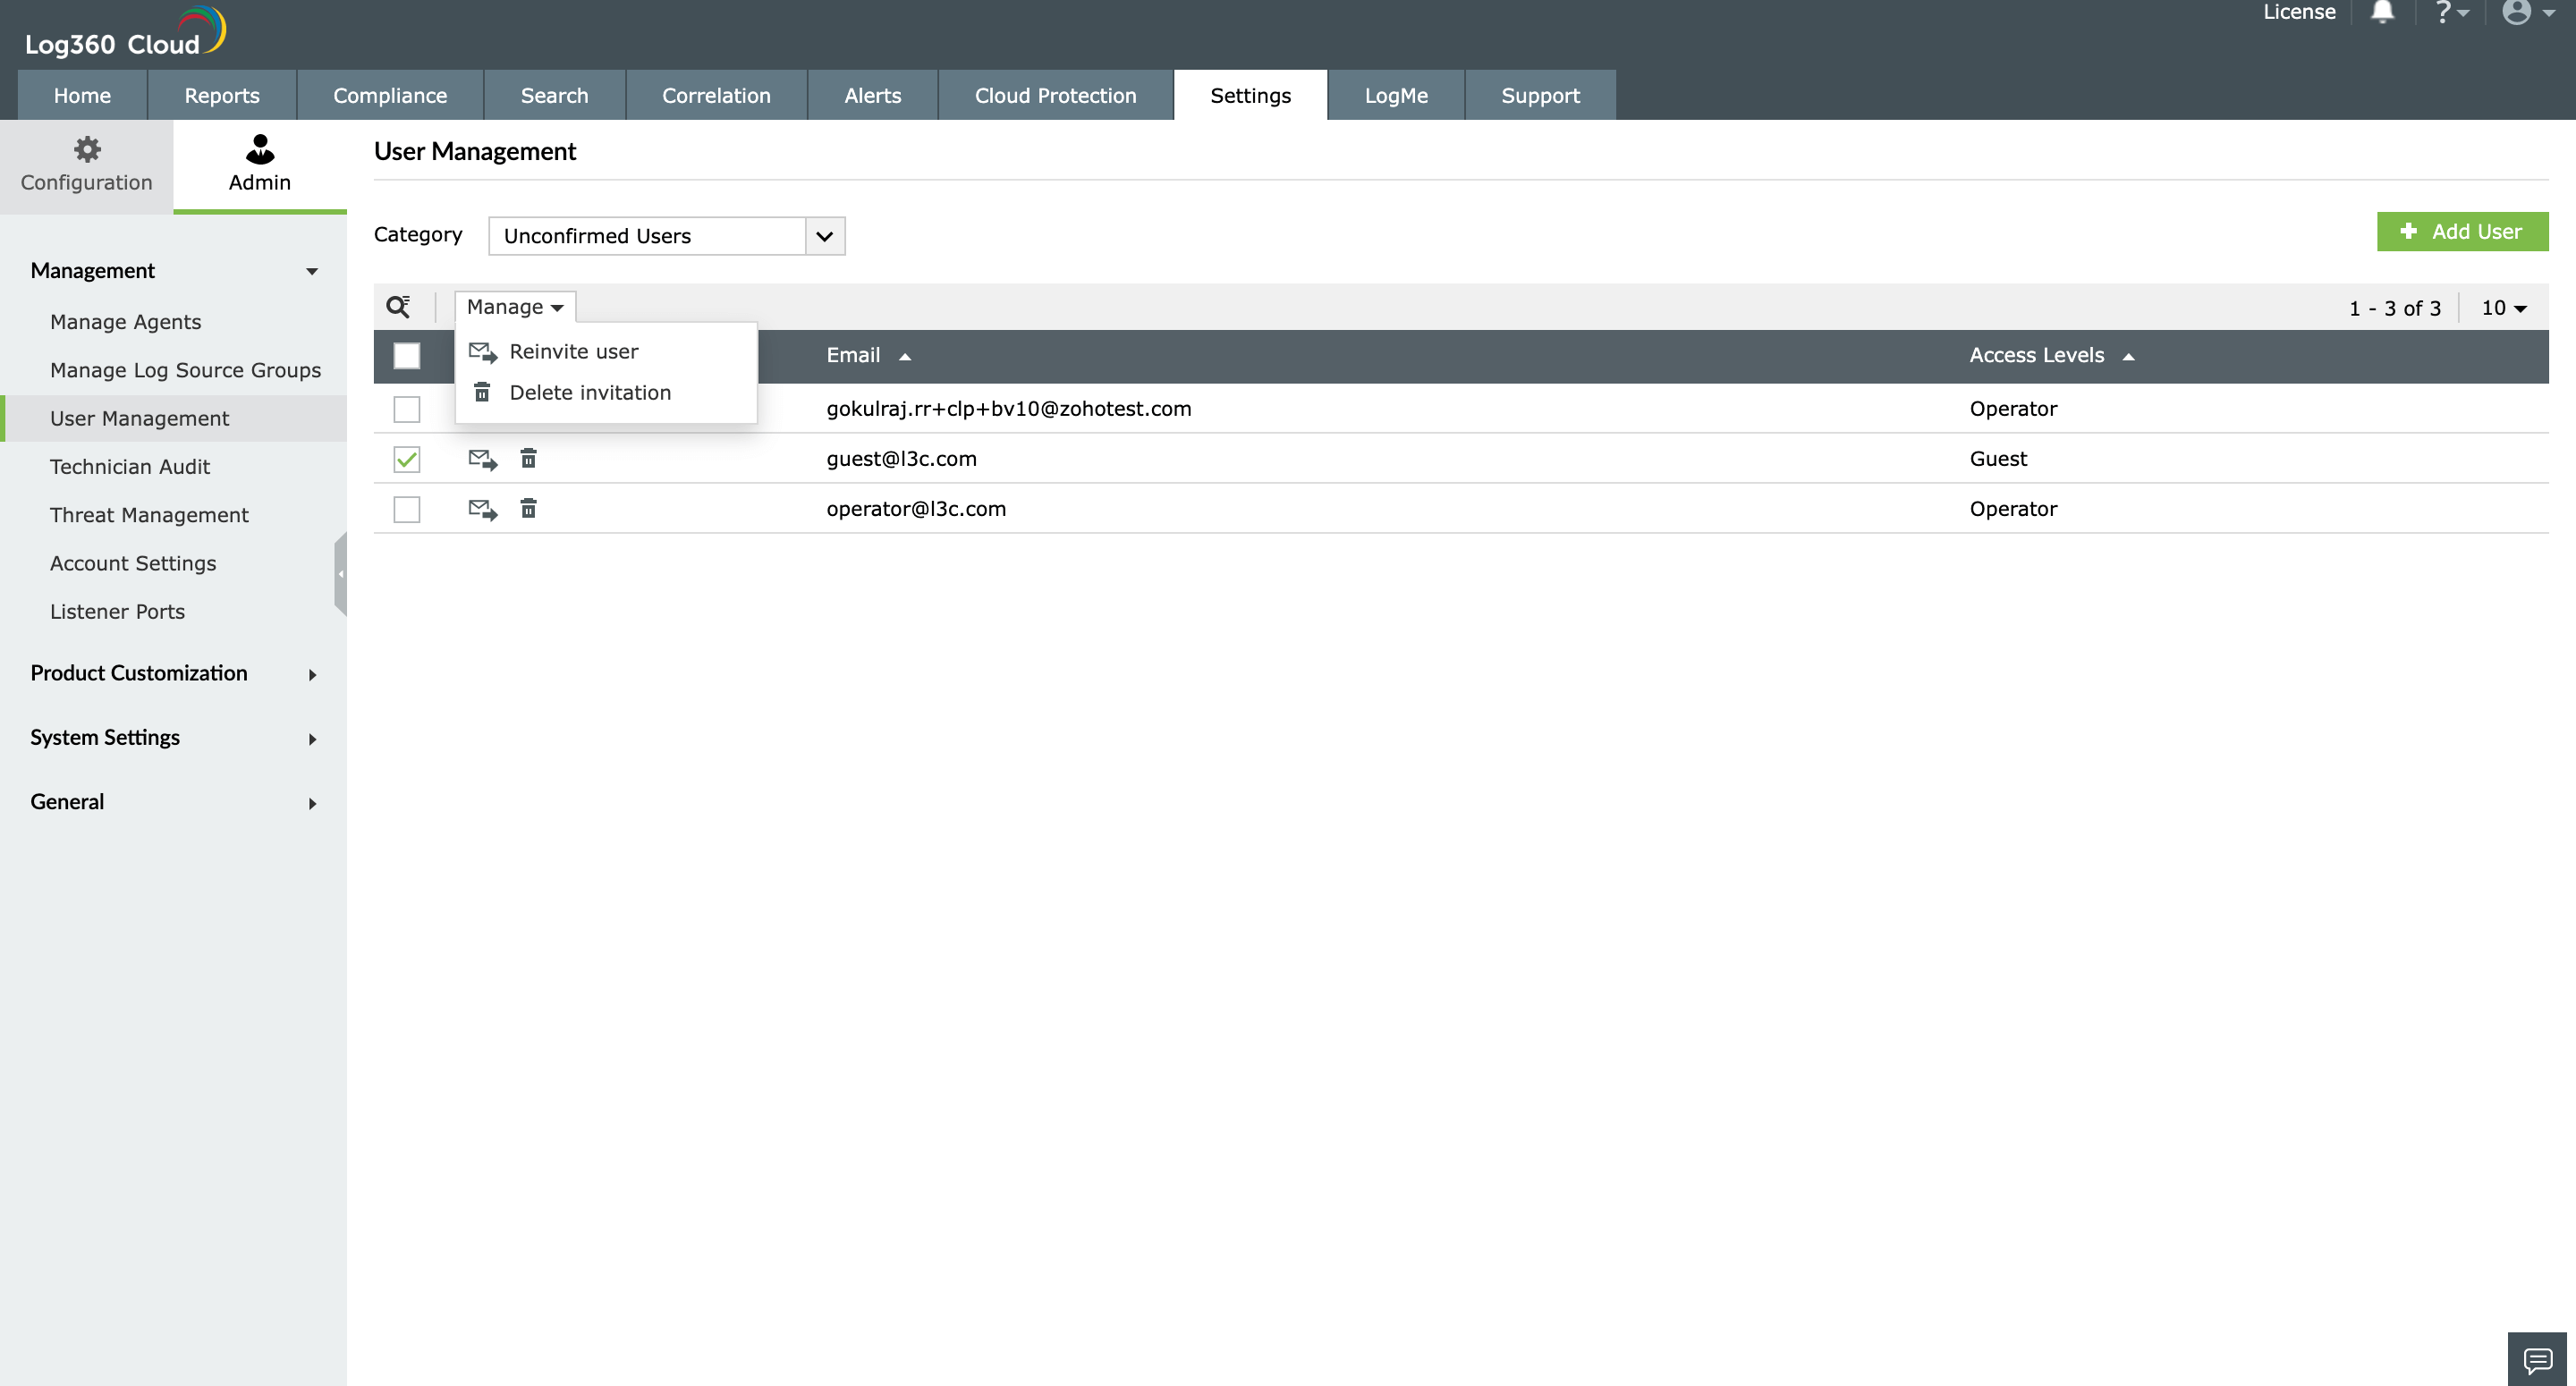Choose Delete invitation menu option
2576x1386 pixels.
[590, 393]
